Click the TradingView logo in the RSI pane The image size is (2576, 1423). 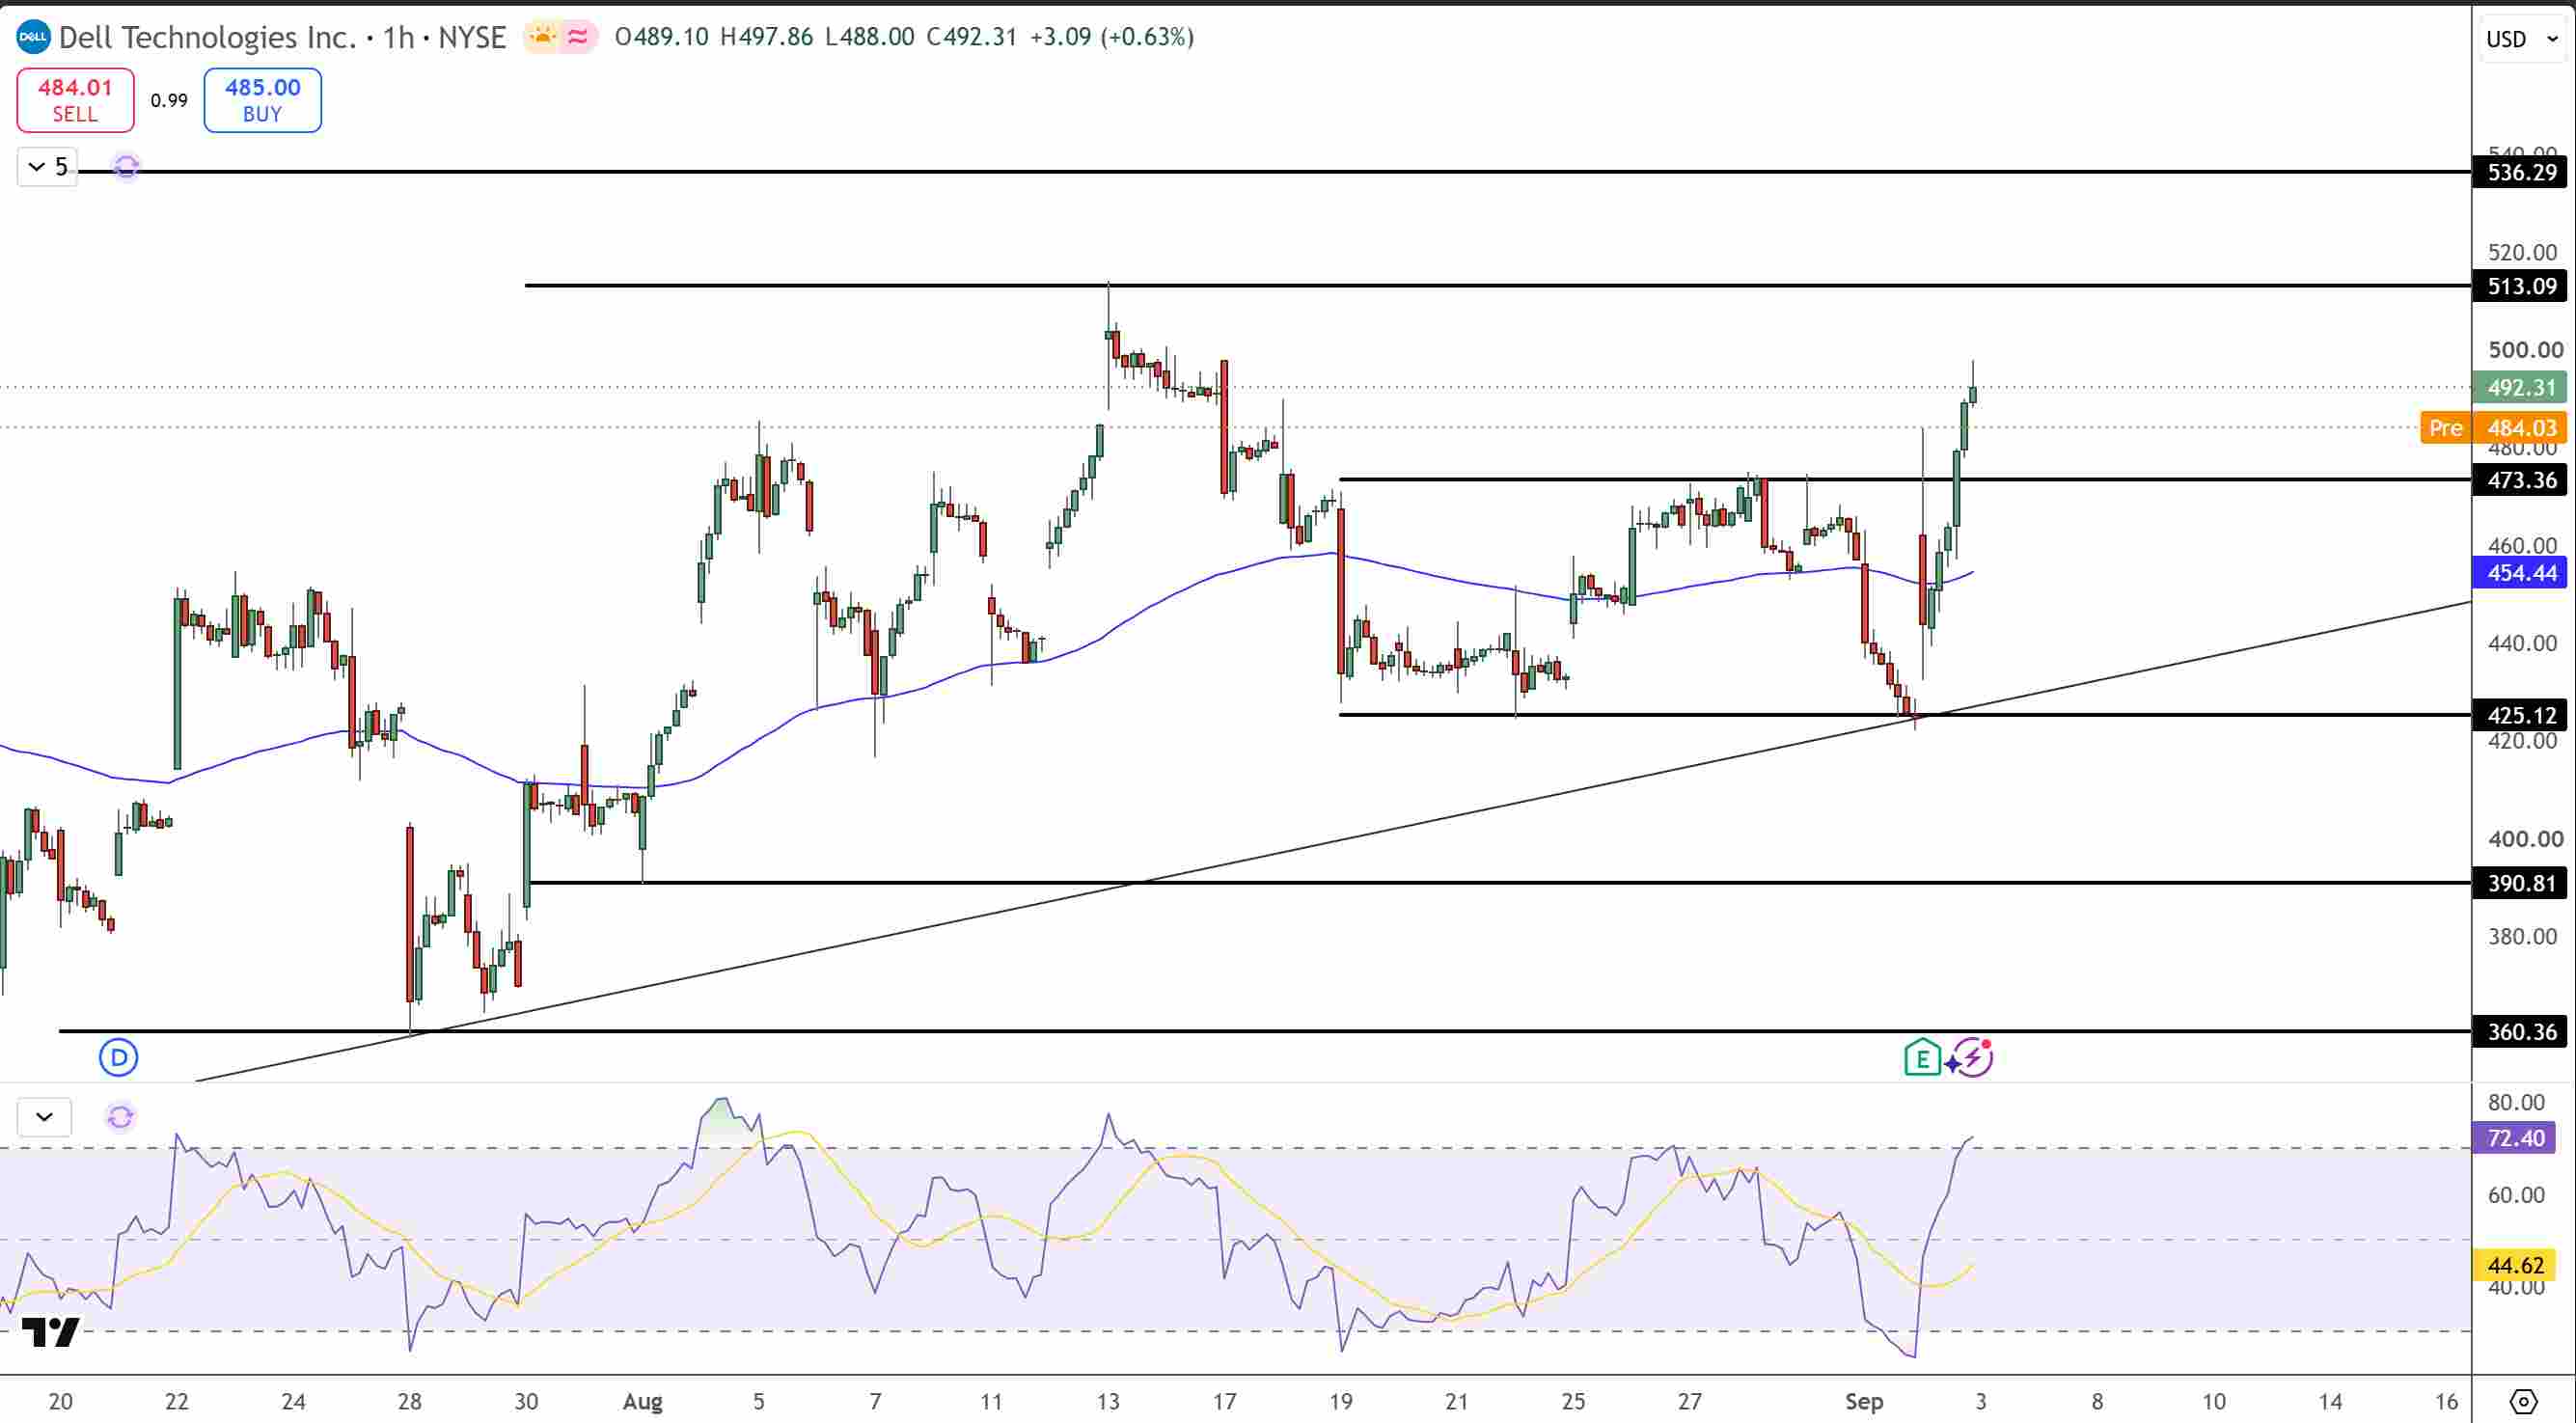click(50, 1332)
